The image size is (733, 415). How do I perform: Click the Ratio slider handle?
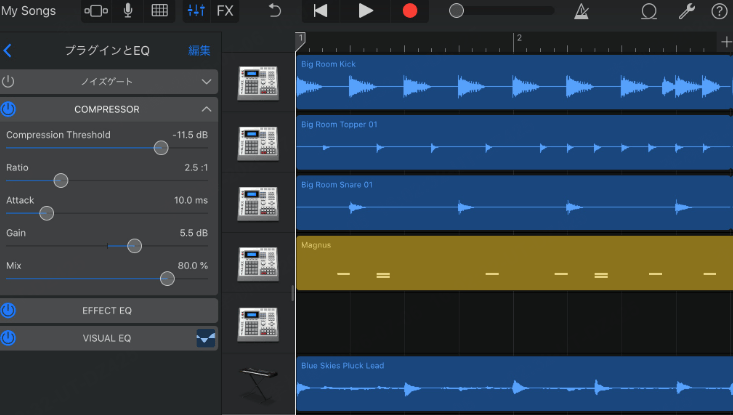[60, 181]
